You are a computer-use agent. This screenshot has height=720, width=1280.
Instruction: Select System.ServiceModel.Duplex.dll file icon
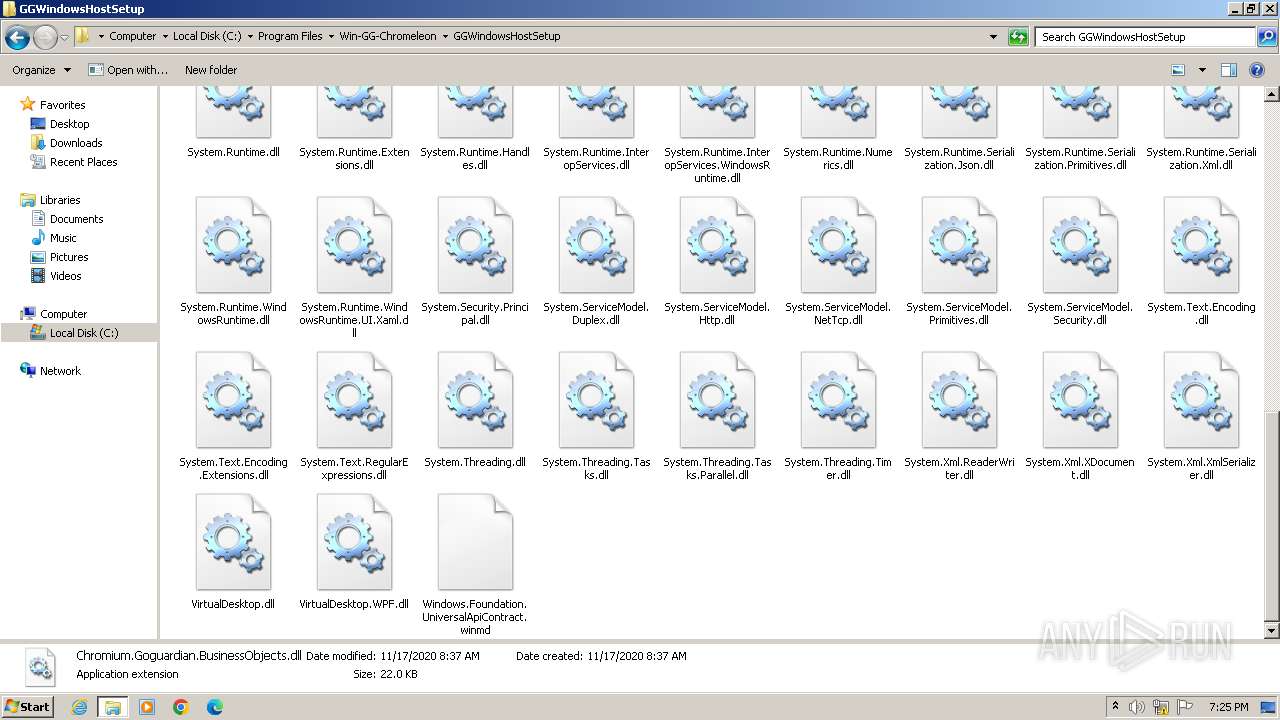(596, 245)
